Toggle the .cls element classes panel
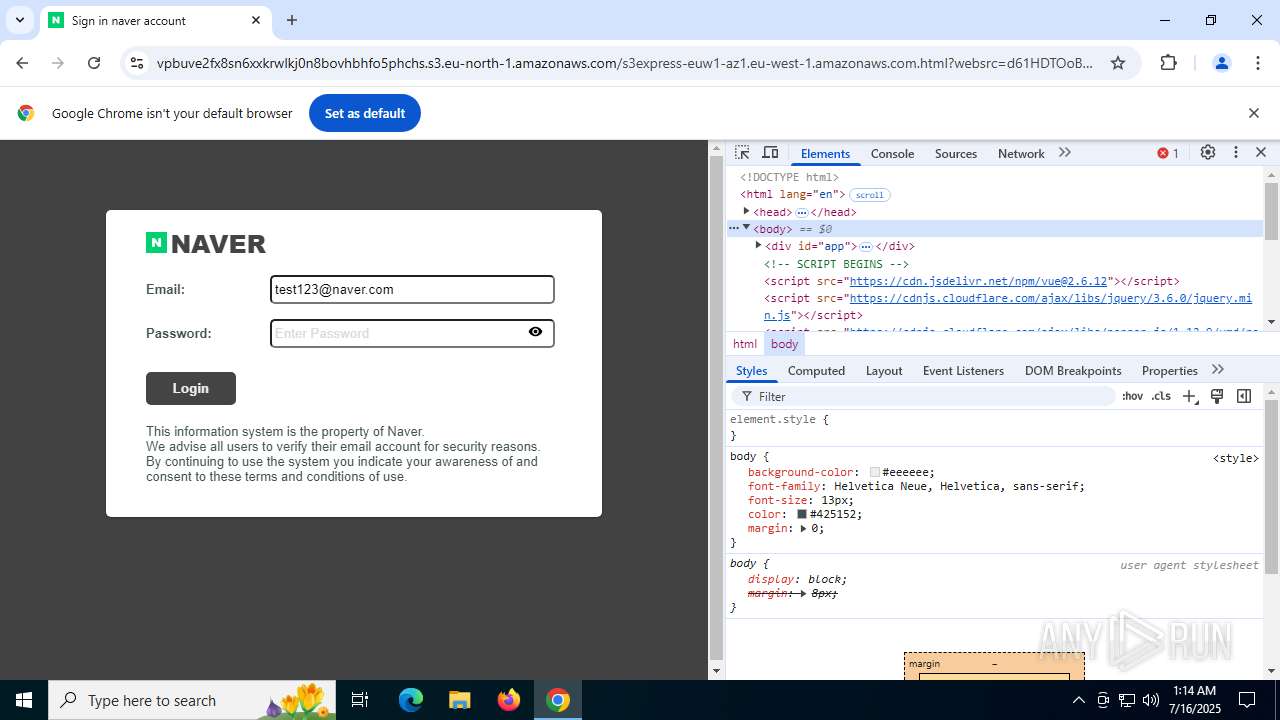 pyautogui.click(x=1161, y=396)
